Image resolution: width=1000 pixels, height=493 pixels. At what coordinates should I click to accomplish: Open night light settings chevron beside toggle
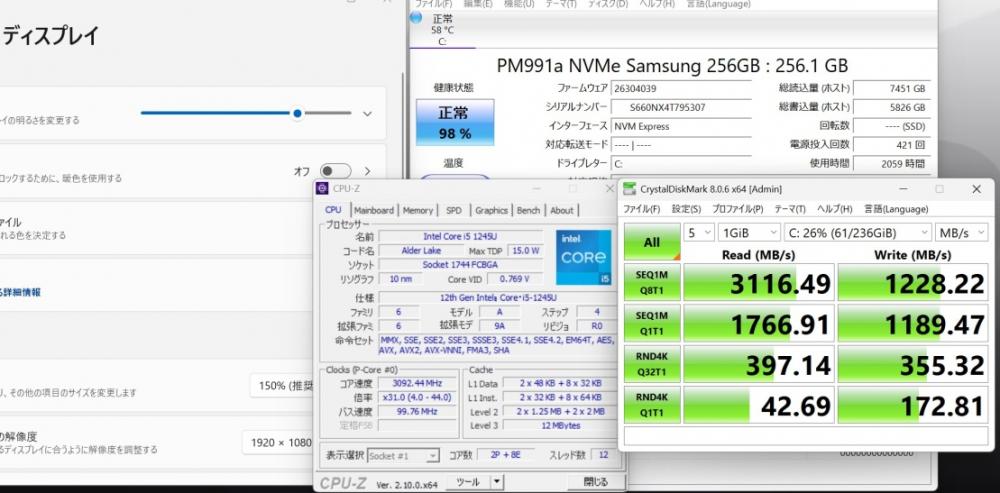point(367,171)
